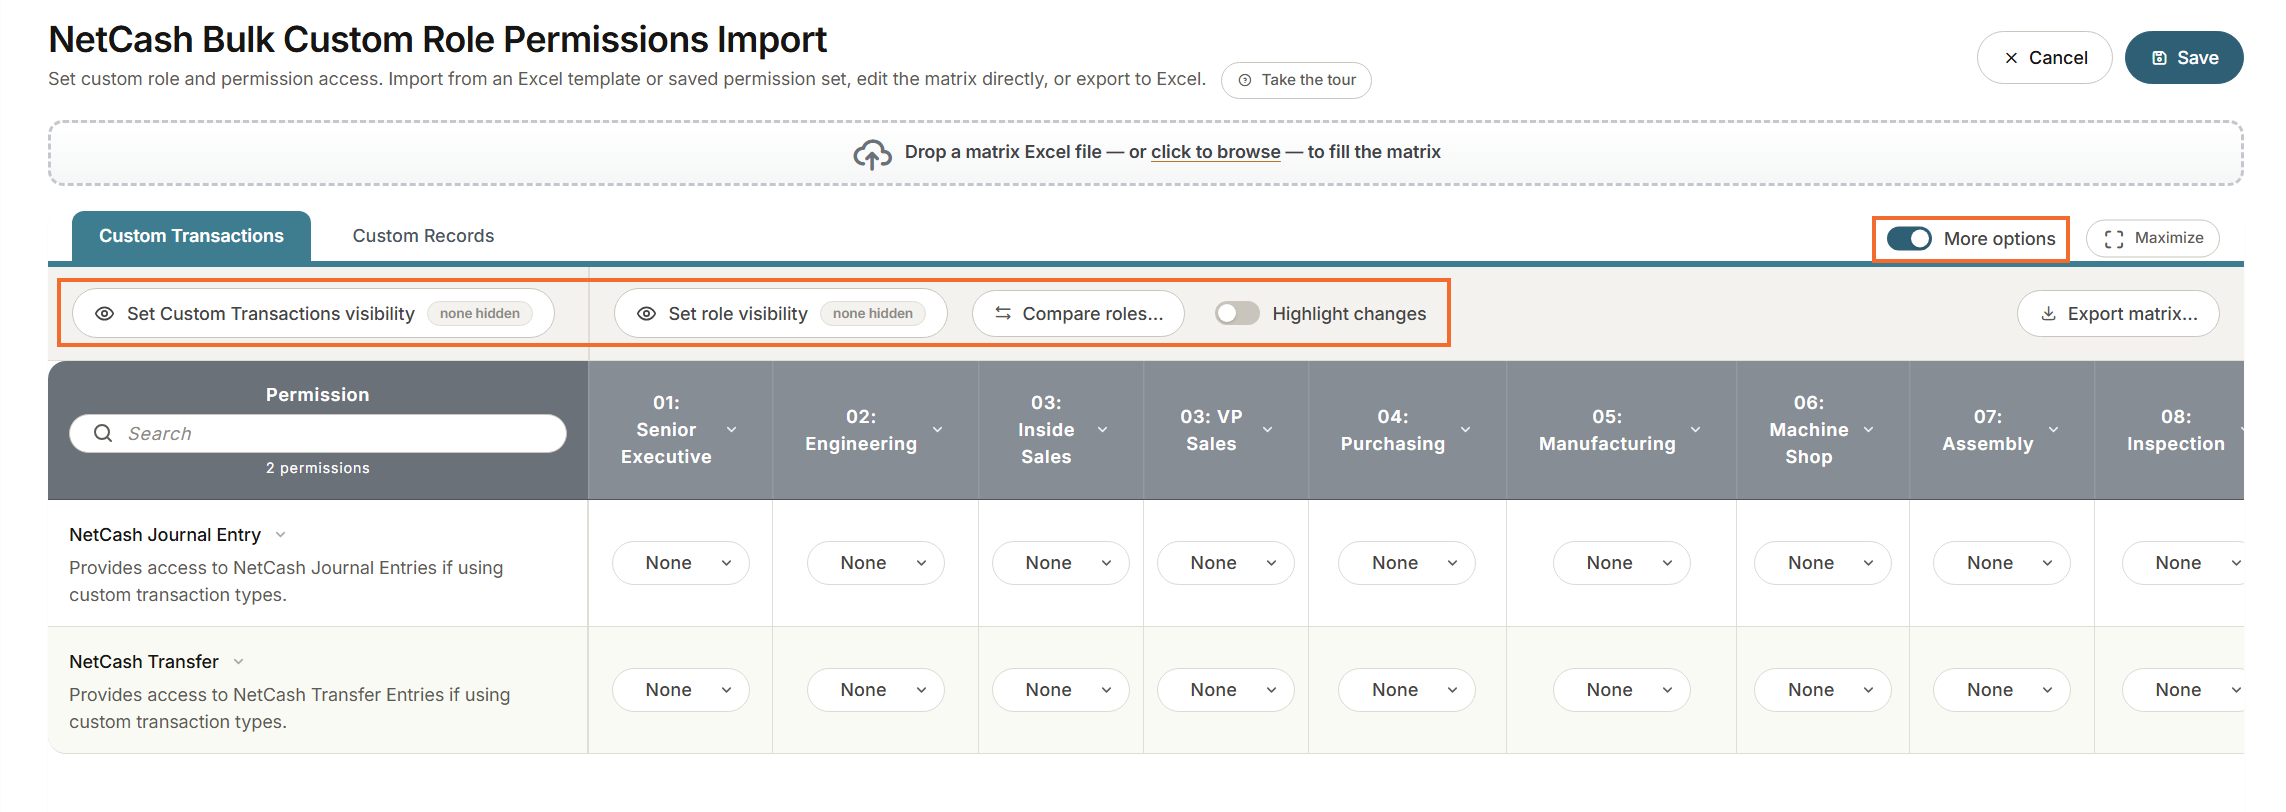Set NetCash Journal Entry level for Assembly

pyautogui.click(x=2002, y=563)
